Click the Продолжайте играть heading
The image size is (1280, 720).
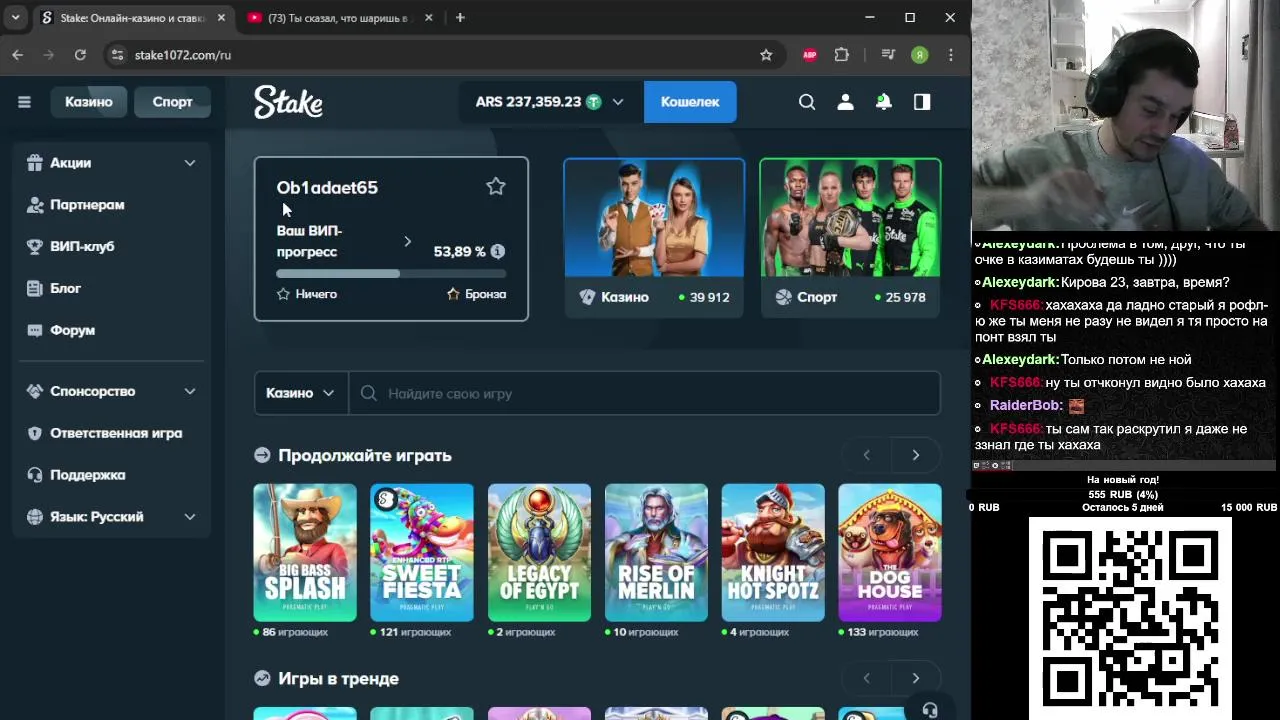coord(365,455)
